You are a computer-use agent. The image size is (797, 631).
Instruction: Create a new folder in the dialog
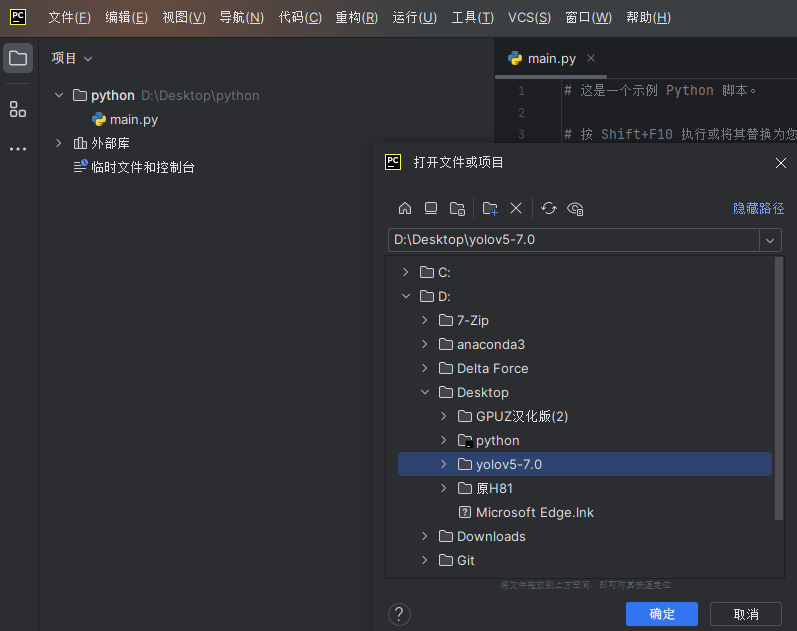click(x=490, y=208)
